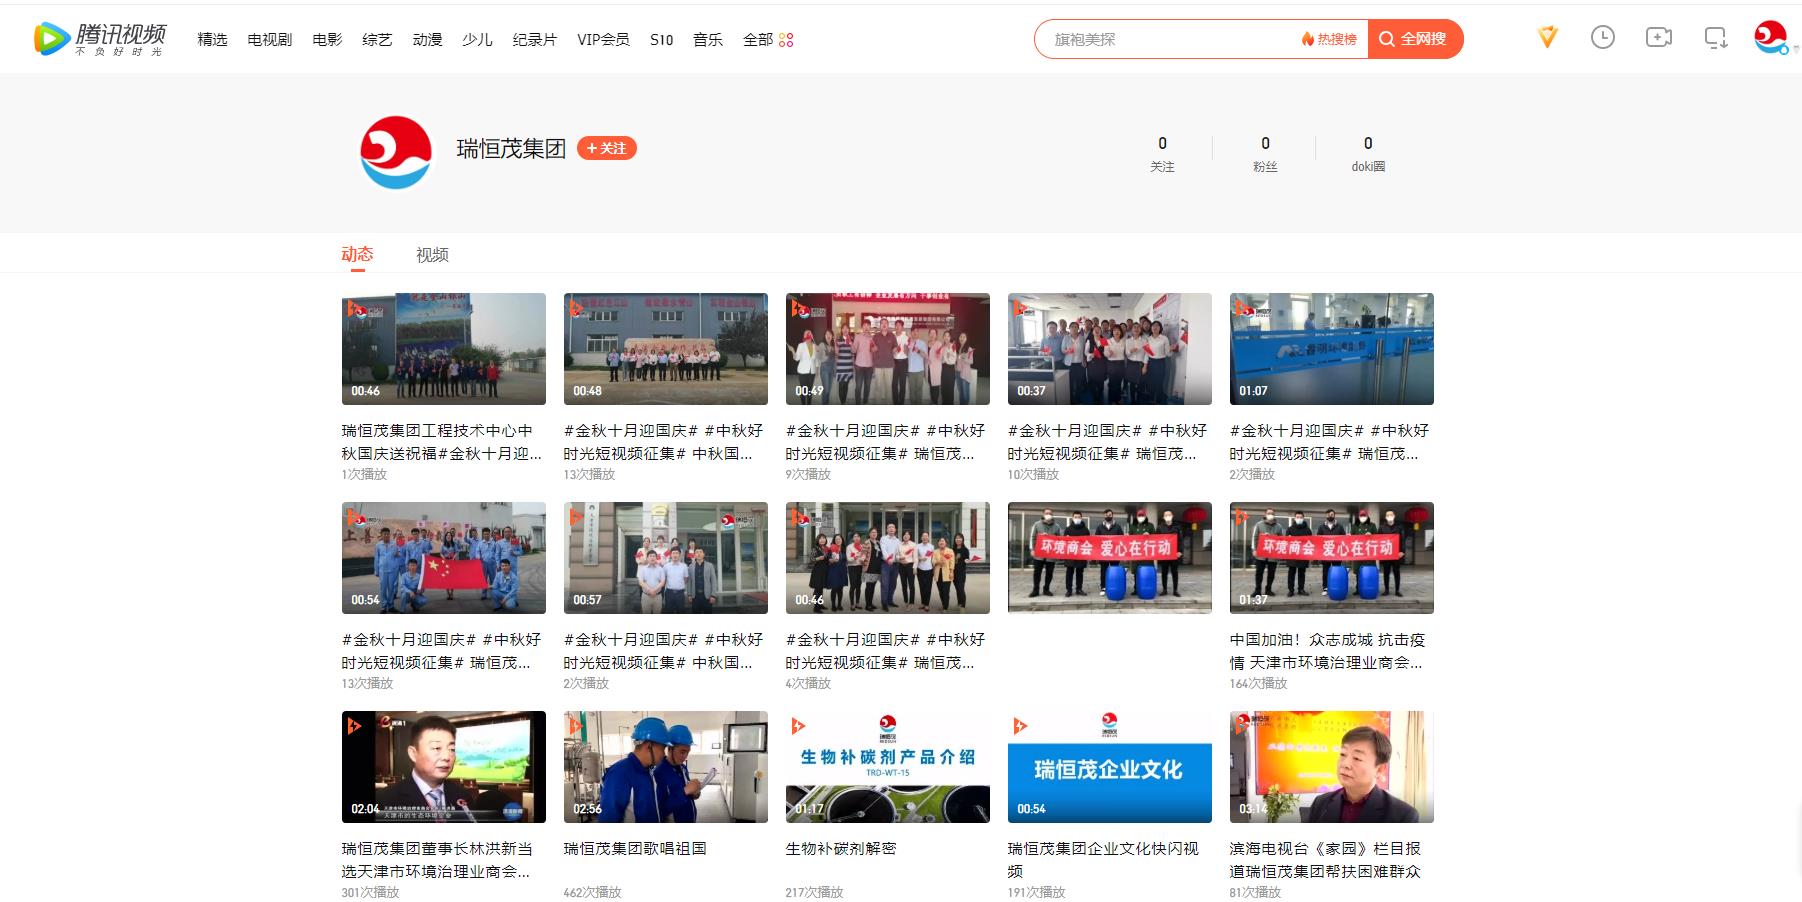
Task: Click the 瑞恒茂集团 account name
Action: [511, 149]
